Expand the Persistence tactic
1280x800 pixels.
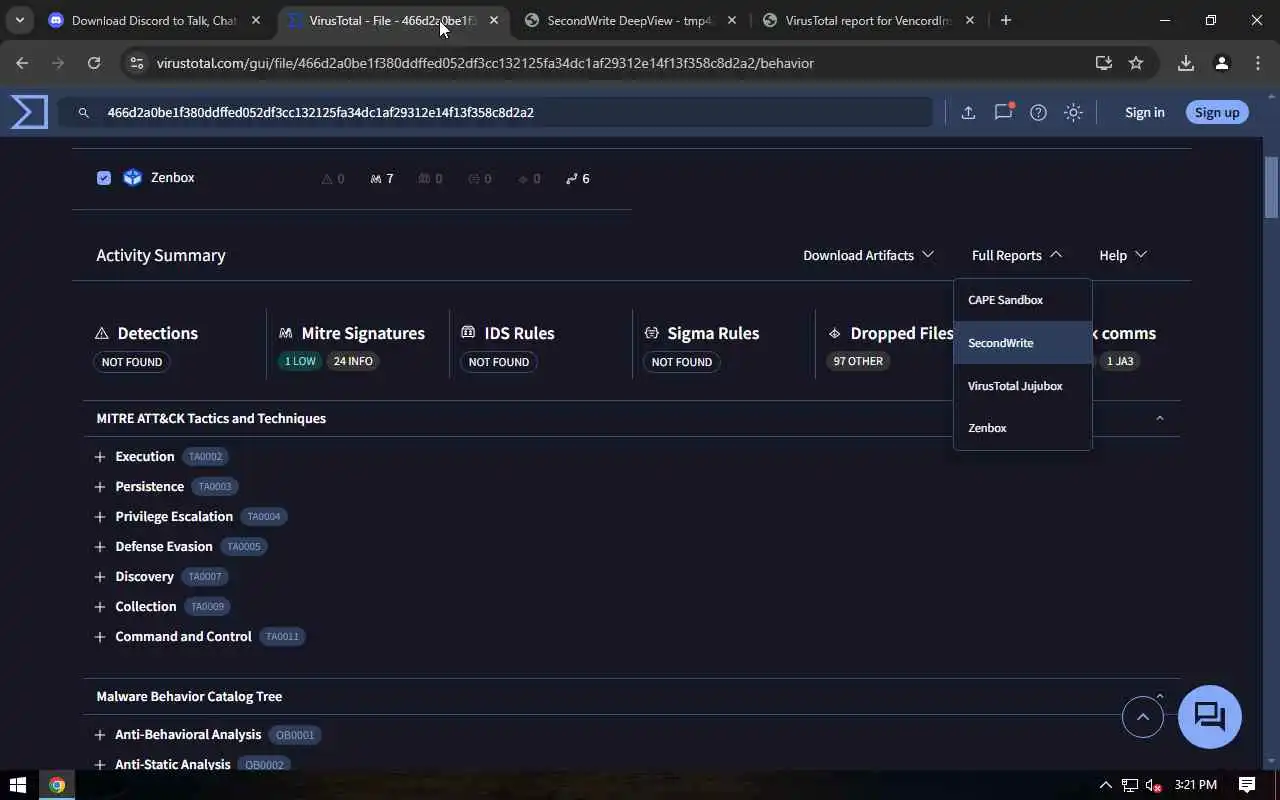(x=100, y=487)
